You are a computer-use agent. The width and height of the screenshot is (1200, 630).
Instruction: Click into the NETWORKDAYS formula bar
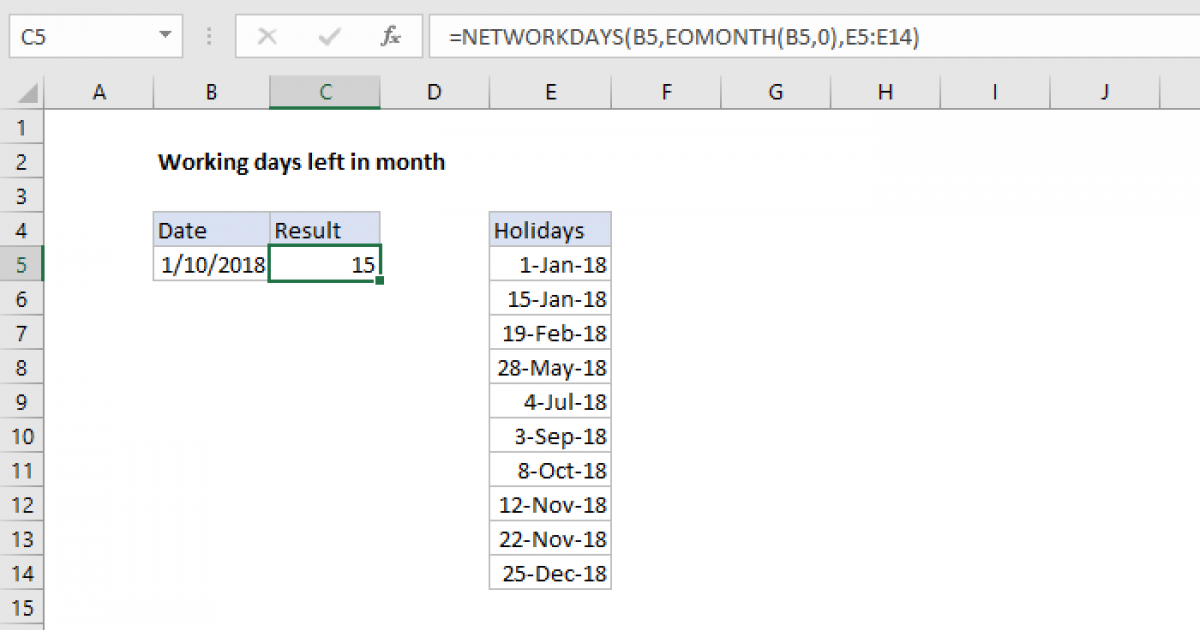coord(800,37)
